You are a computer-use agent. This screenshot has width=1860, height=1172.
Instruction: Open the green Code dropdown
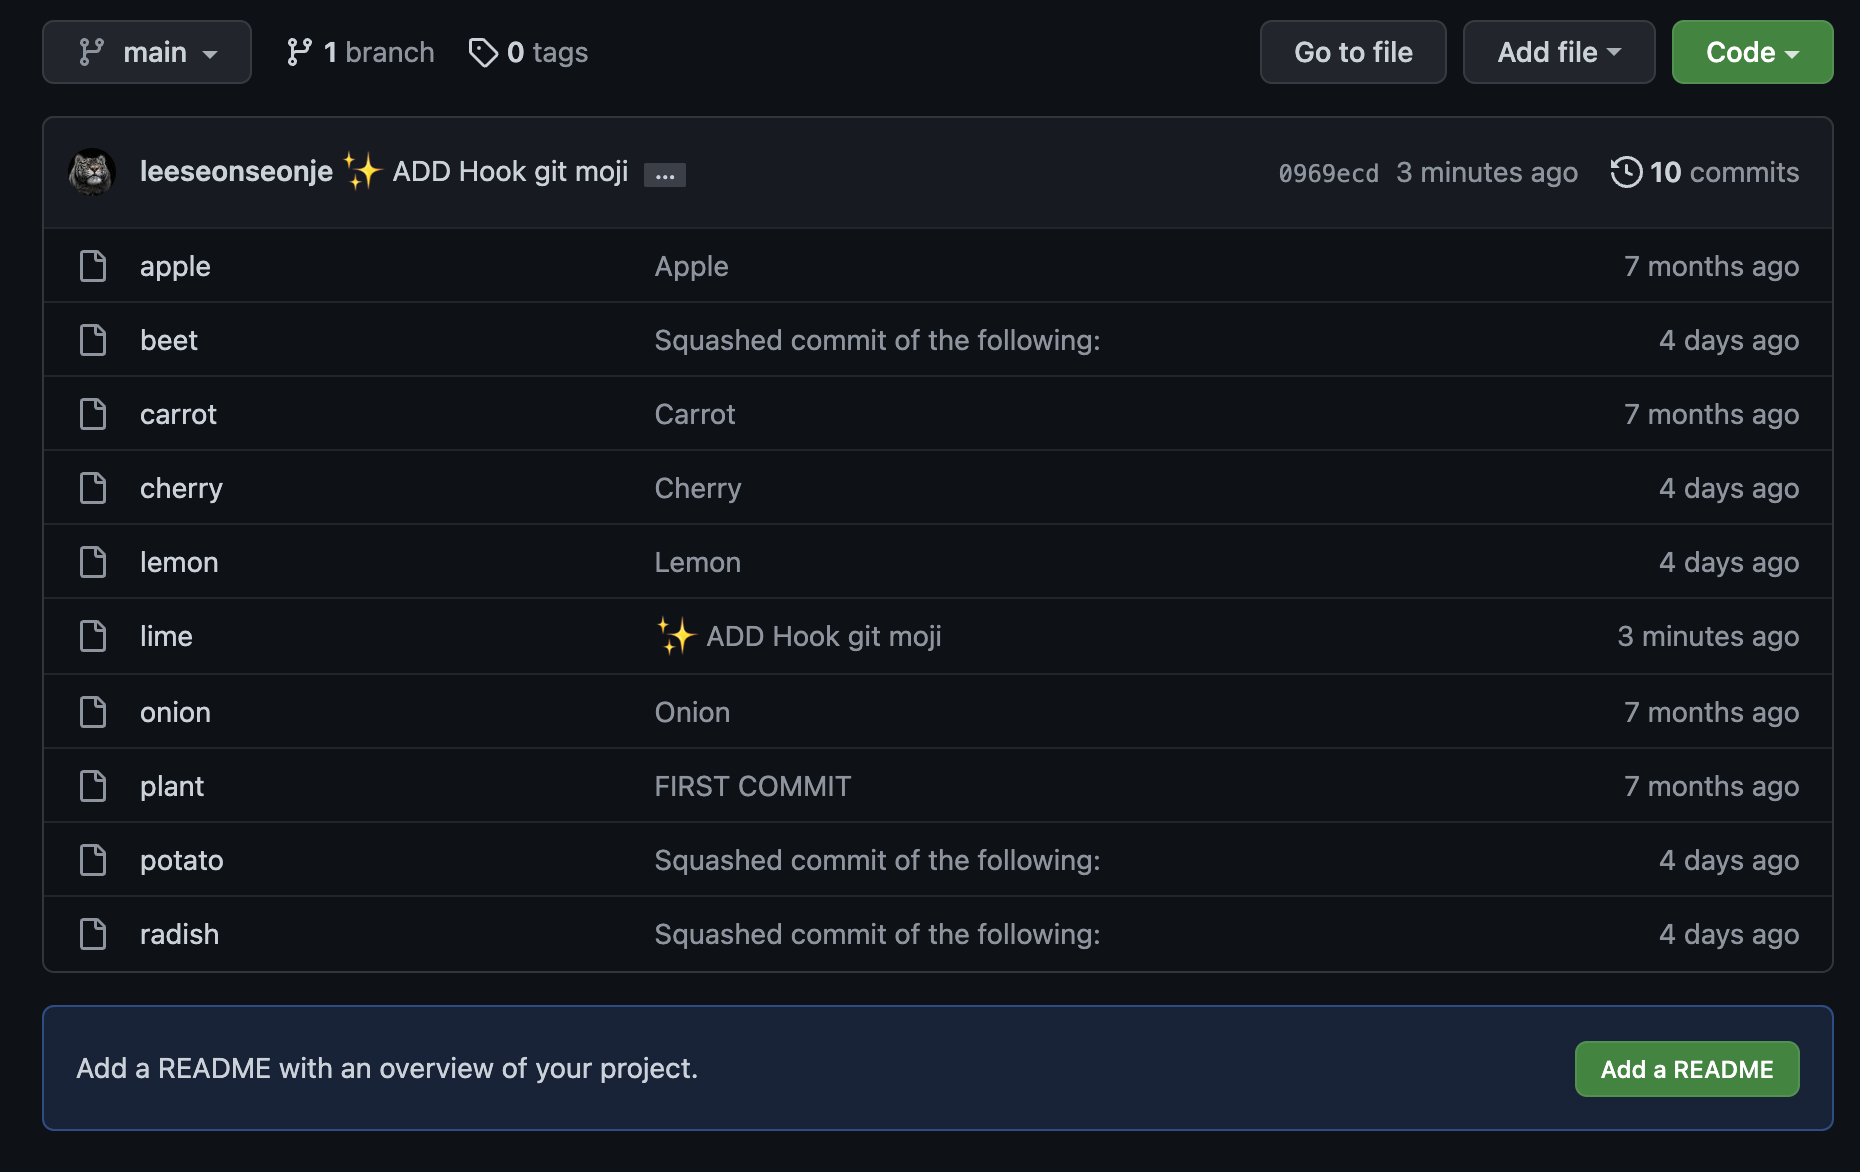pos(1752,52)
